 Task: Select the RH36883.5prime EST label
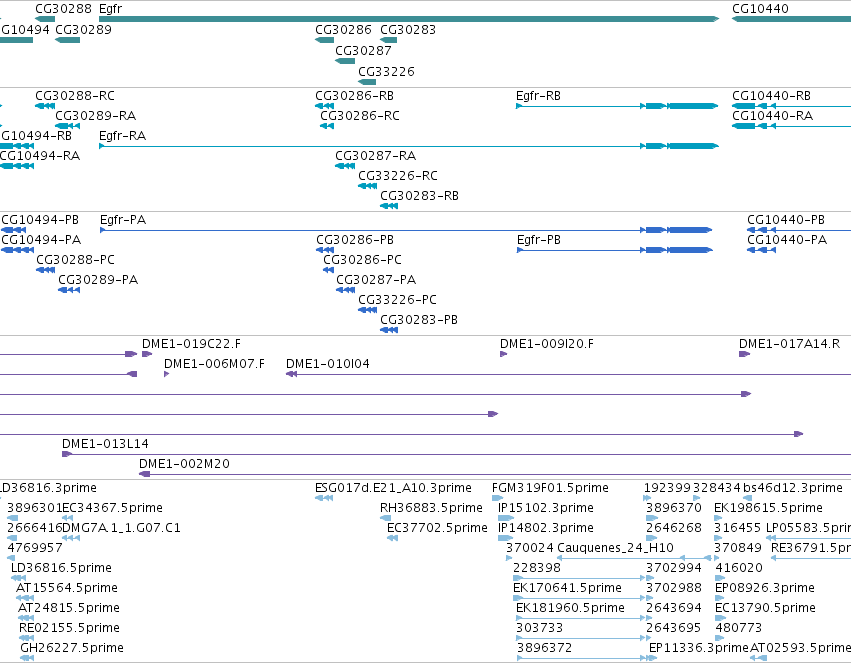pyautogui.click(x=431, y=508)
